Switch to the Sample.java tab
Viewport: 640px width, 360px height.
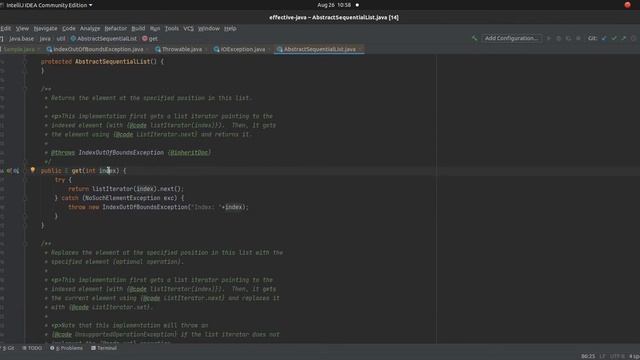(20, 49)
